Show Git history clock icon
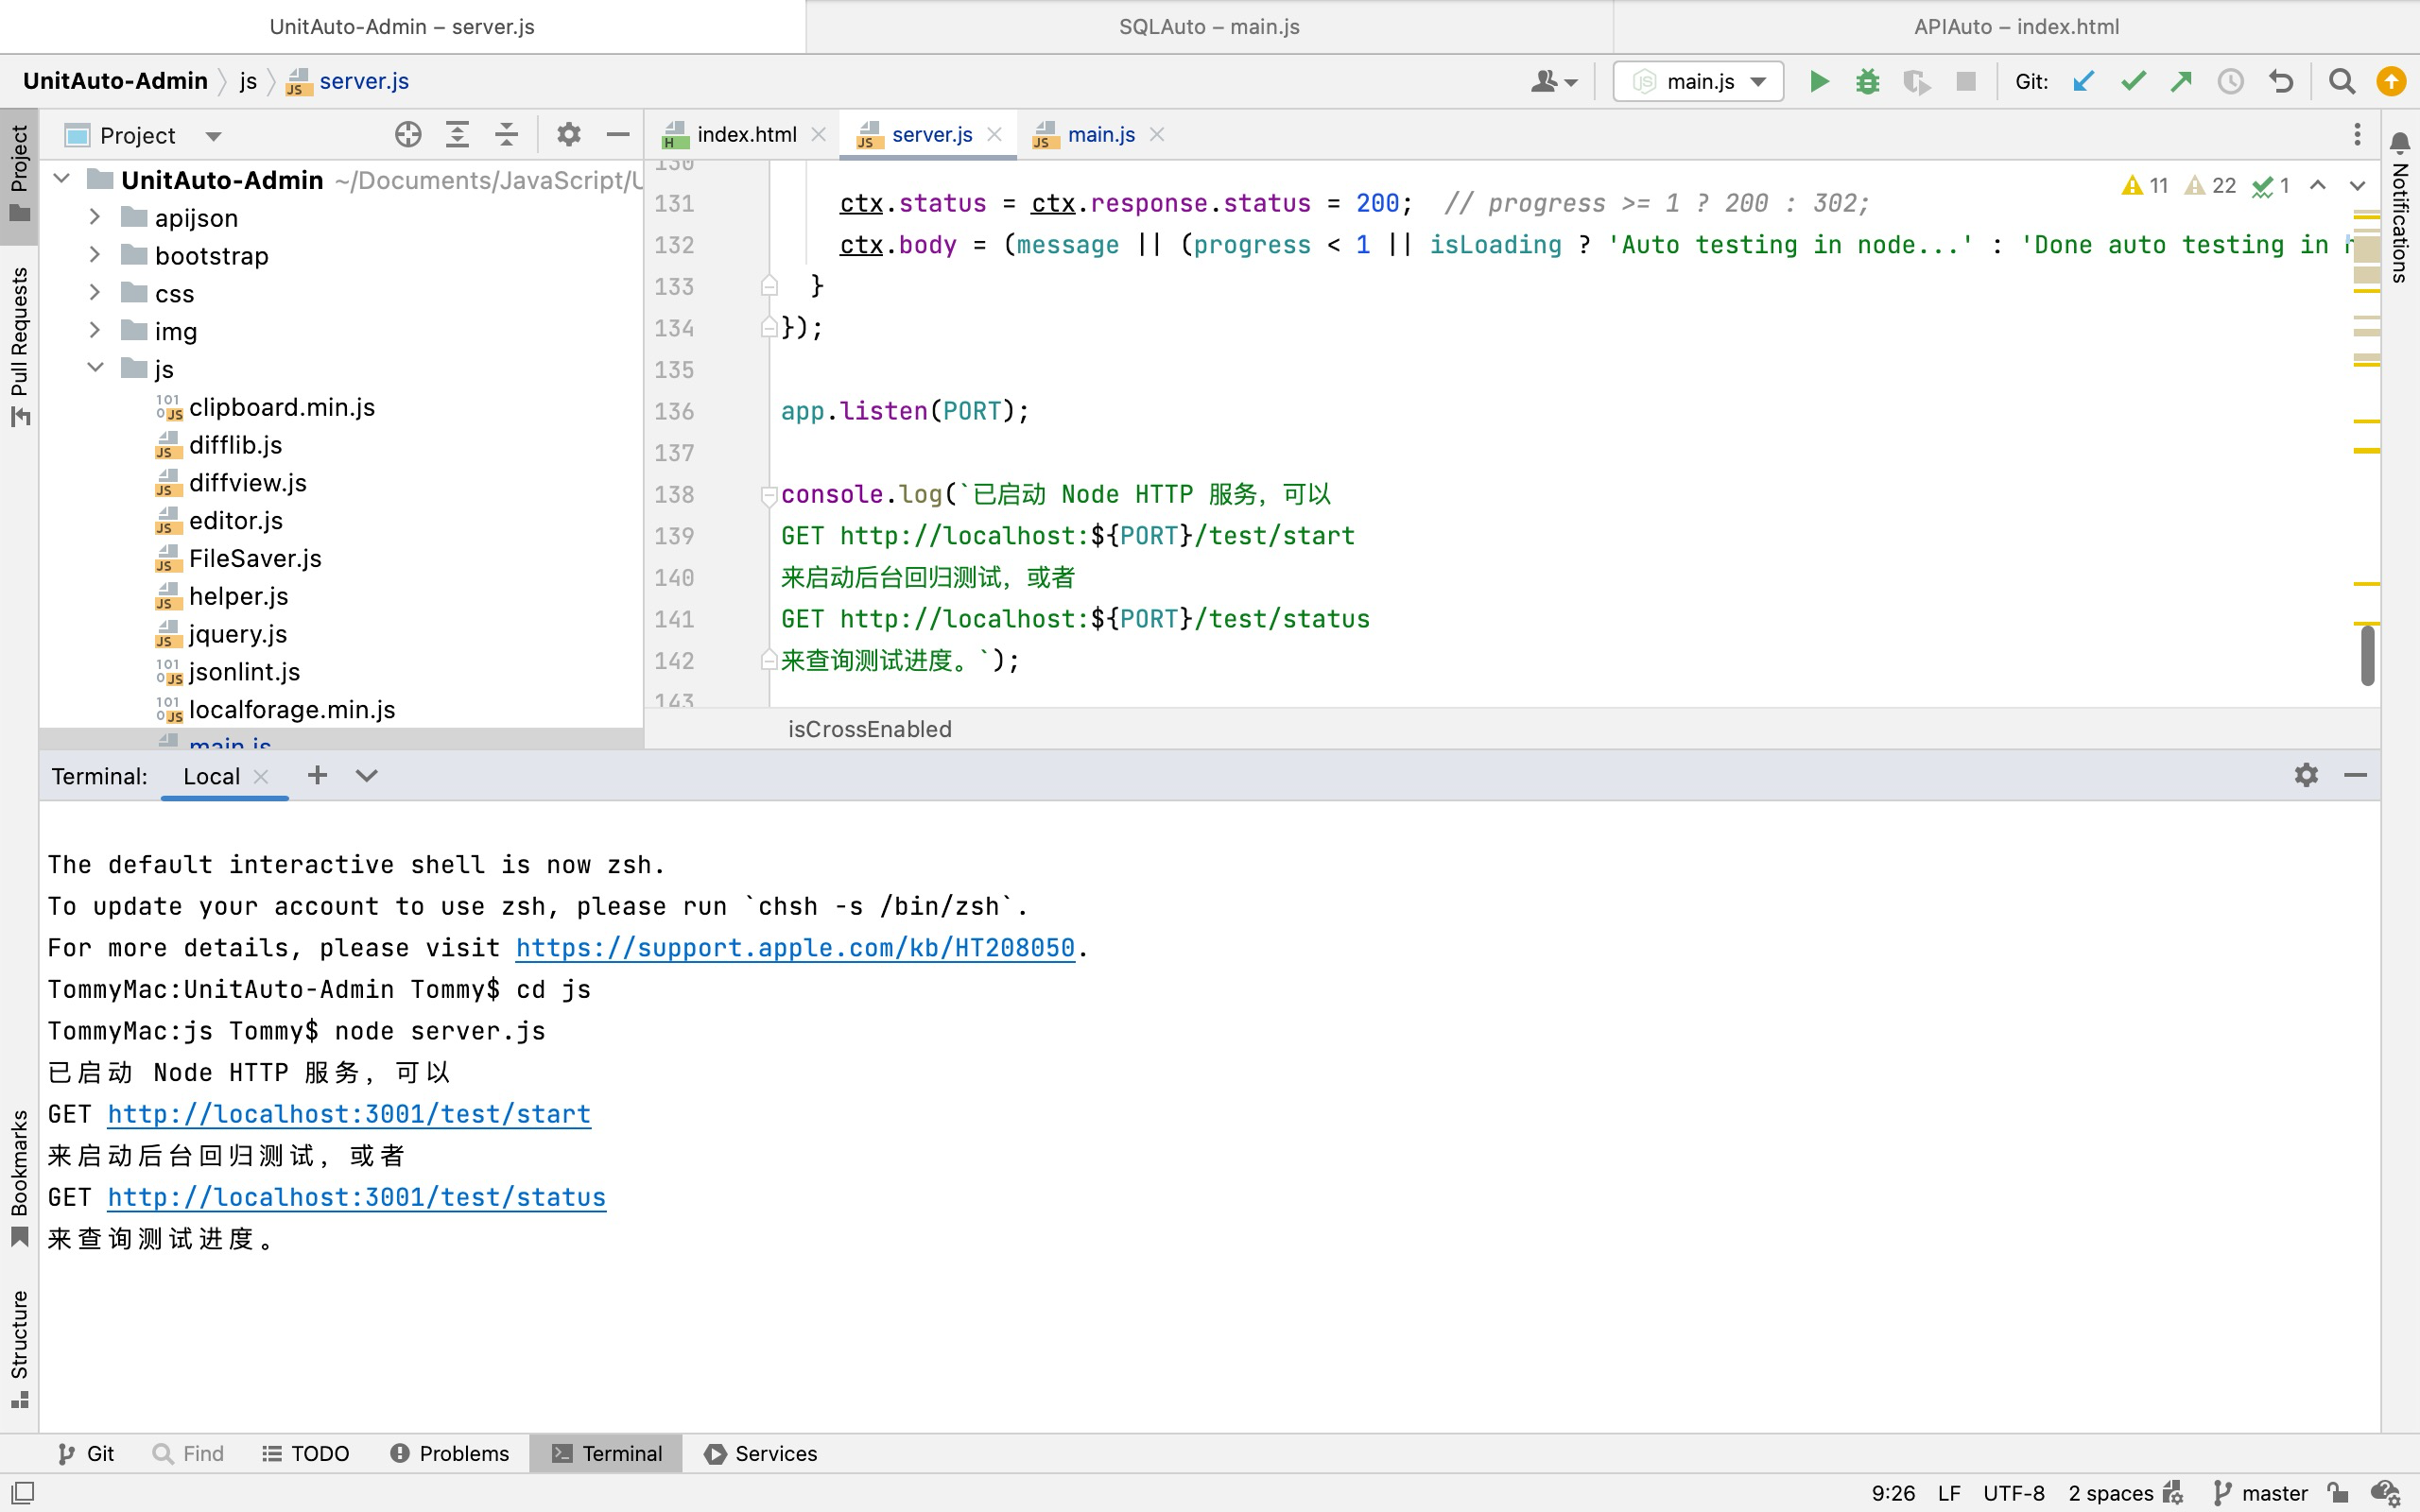This screenshot has width=2420, height=1512. pyautogui.click(x=2230, y=81)
